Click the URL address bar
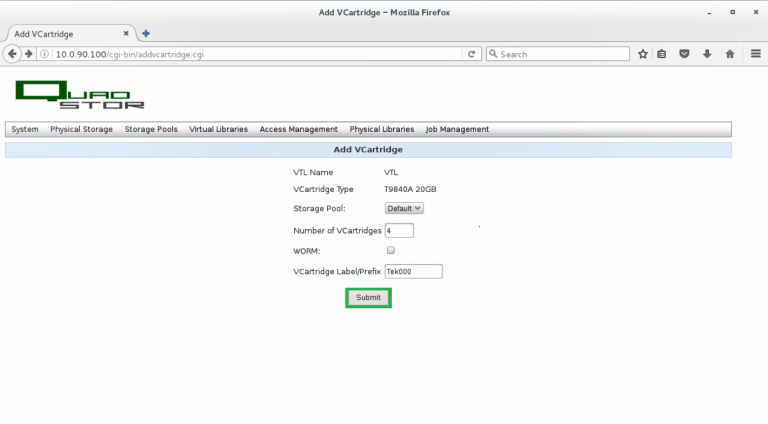Screen dimensions: 768x424 [x=257, y=54]
